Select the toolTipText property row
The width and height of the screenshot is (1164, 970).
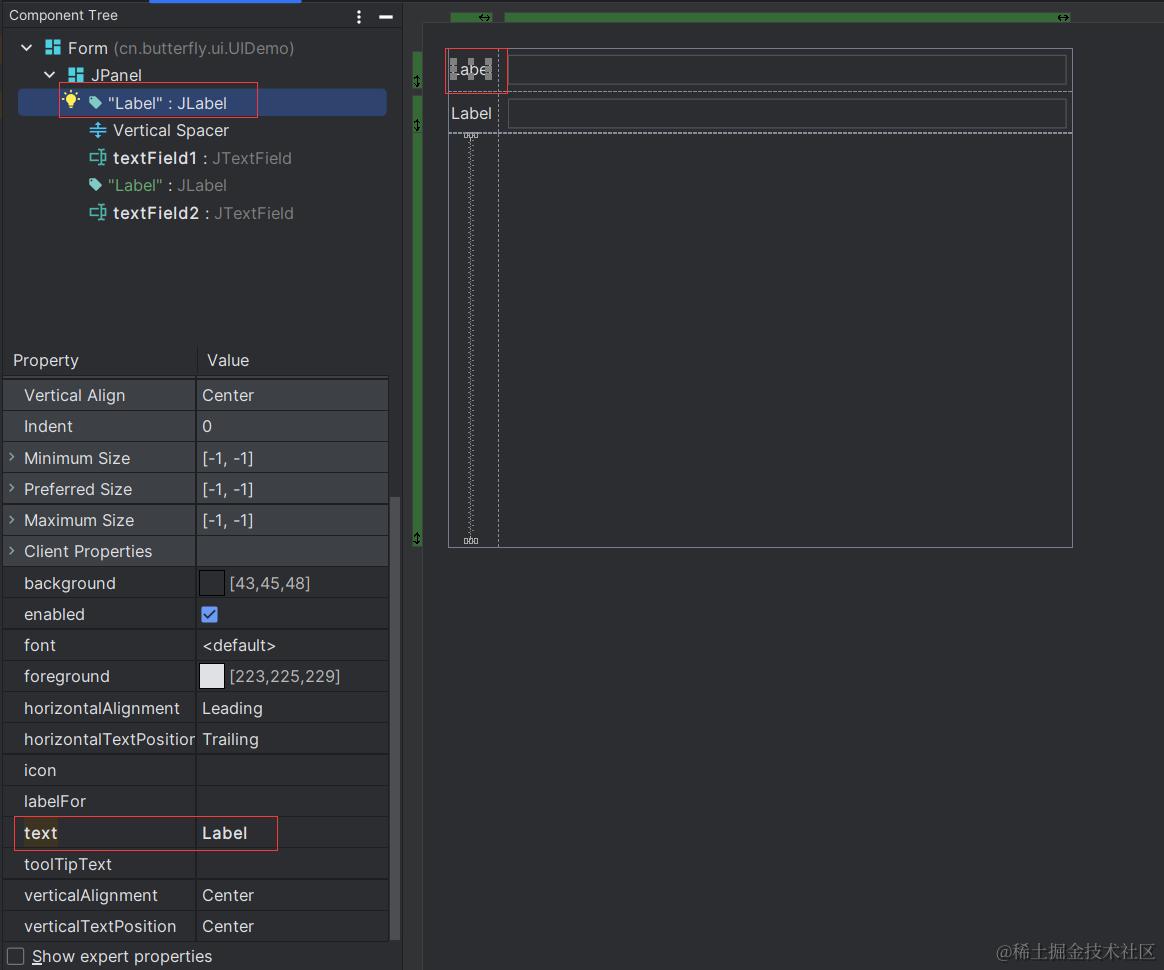(196, 865)
